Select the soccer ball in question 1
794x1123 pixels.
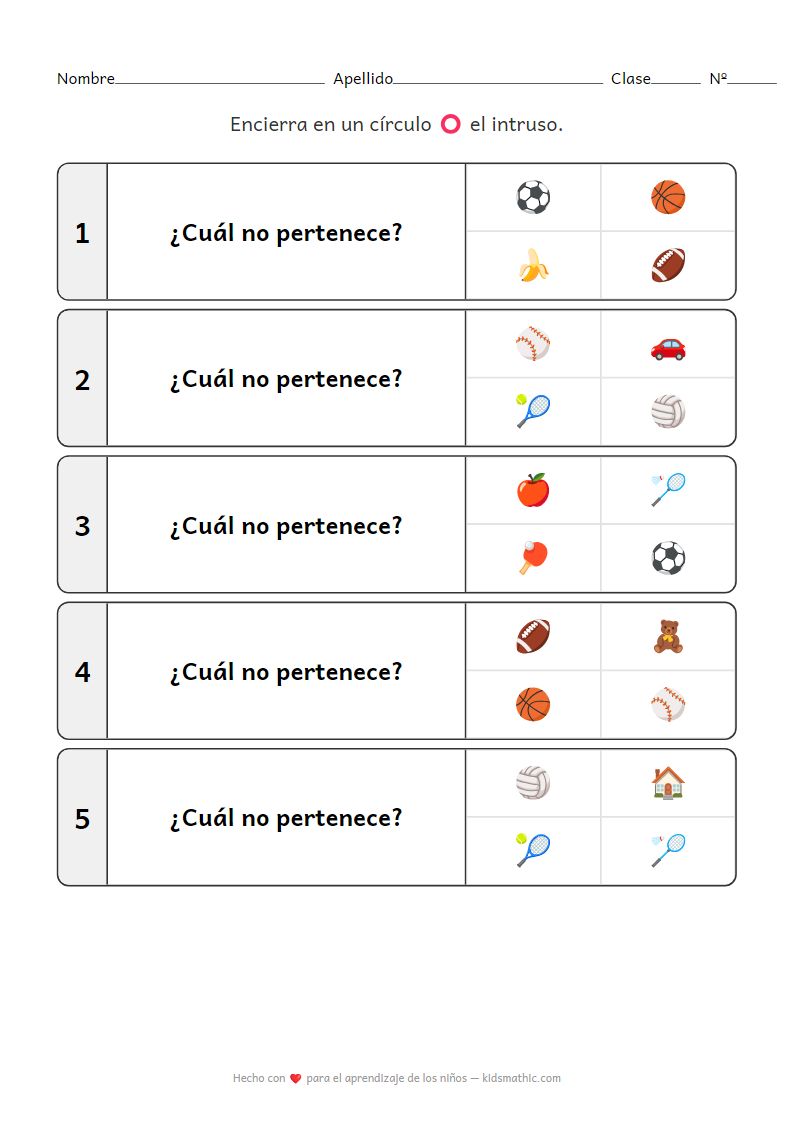533,197
